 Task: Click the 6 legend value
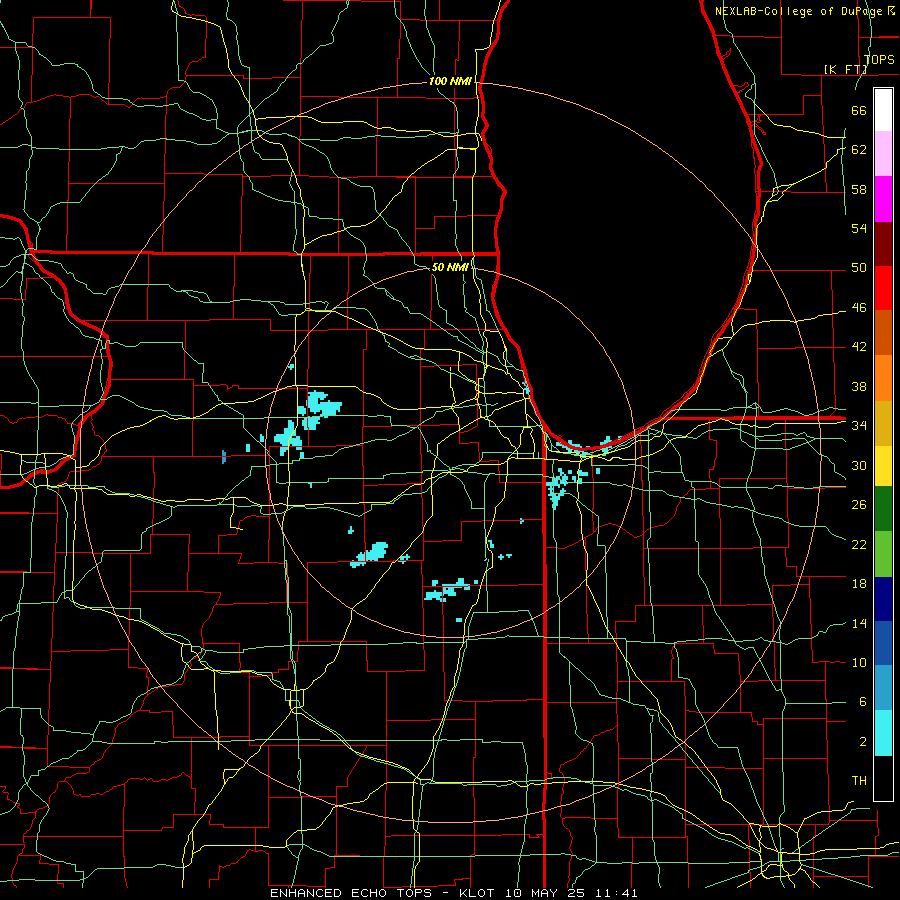(x=863, y=701)
